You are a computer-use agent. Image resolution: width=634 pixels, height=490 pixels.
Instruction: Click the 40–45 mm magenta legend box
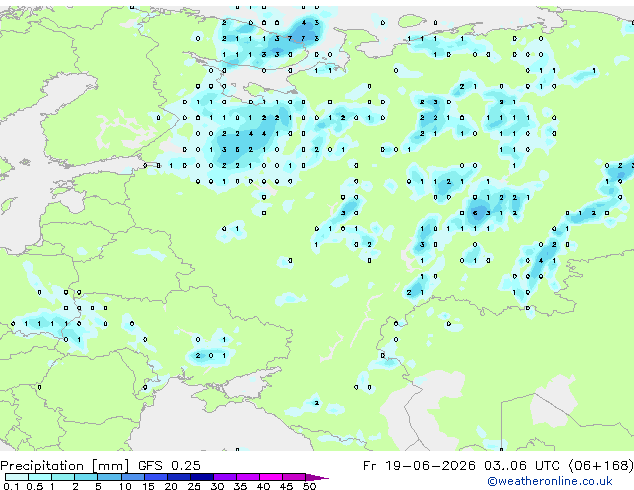click(271, 477)
